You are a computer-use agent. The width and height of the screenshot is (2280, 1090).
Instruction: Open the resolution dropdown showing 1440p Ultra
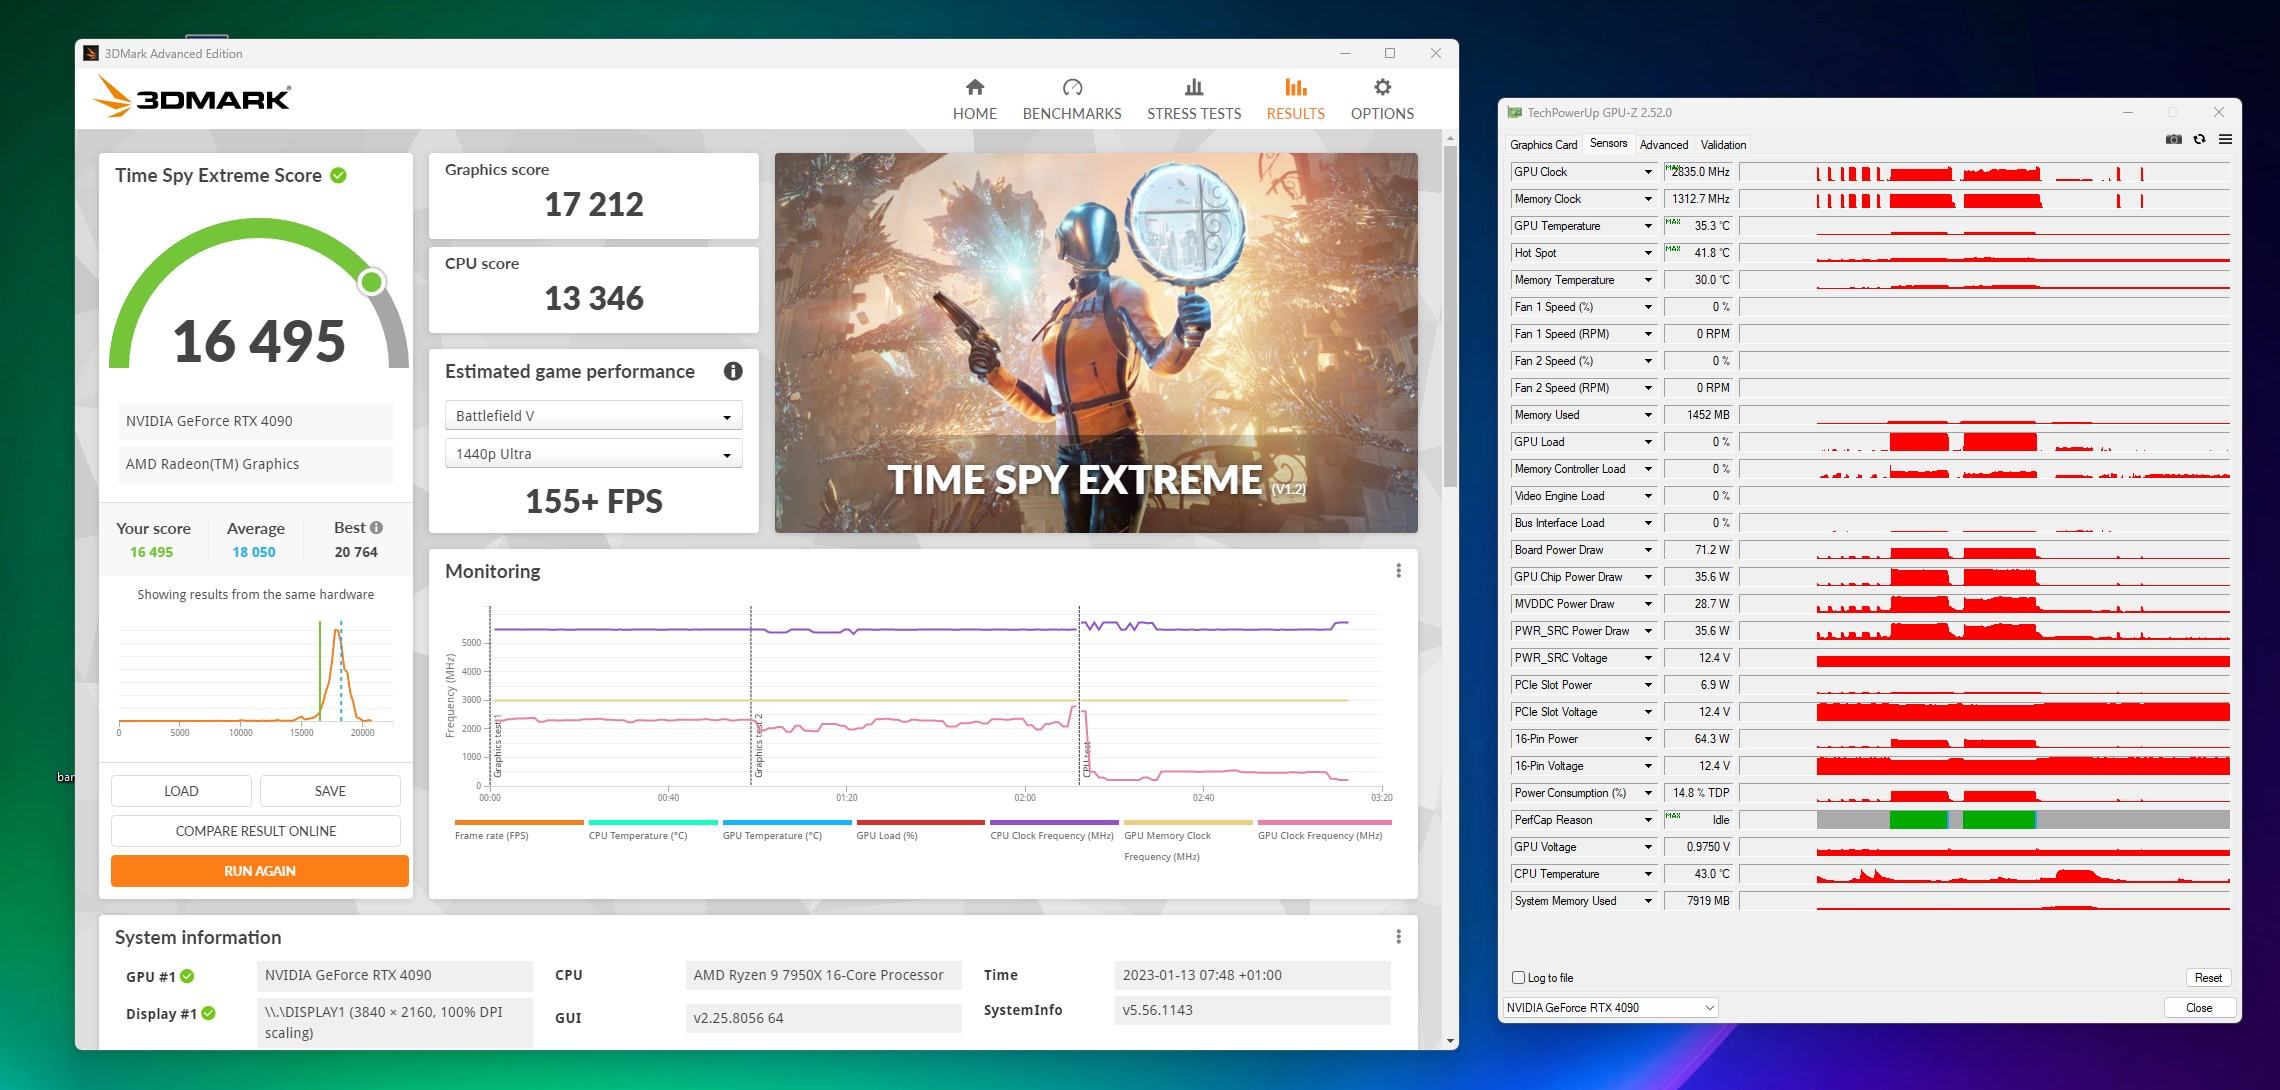593,454
